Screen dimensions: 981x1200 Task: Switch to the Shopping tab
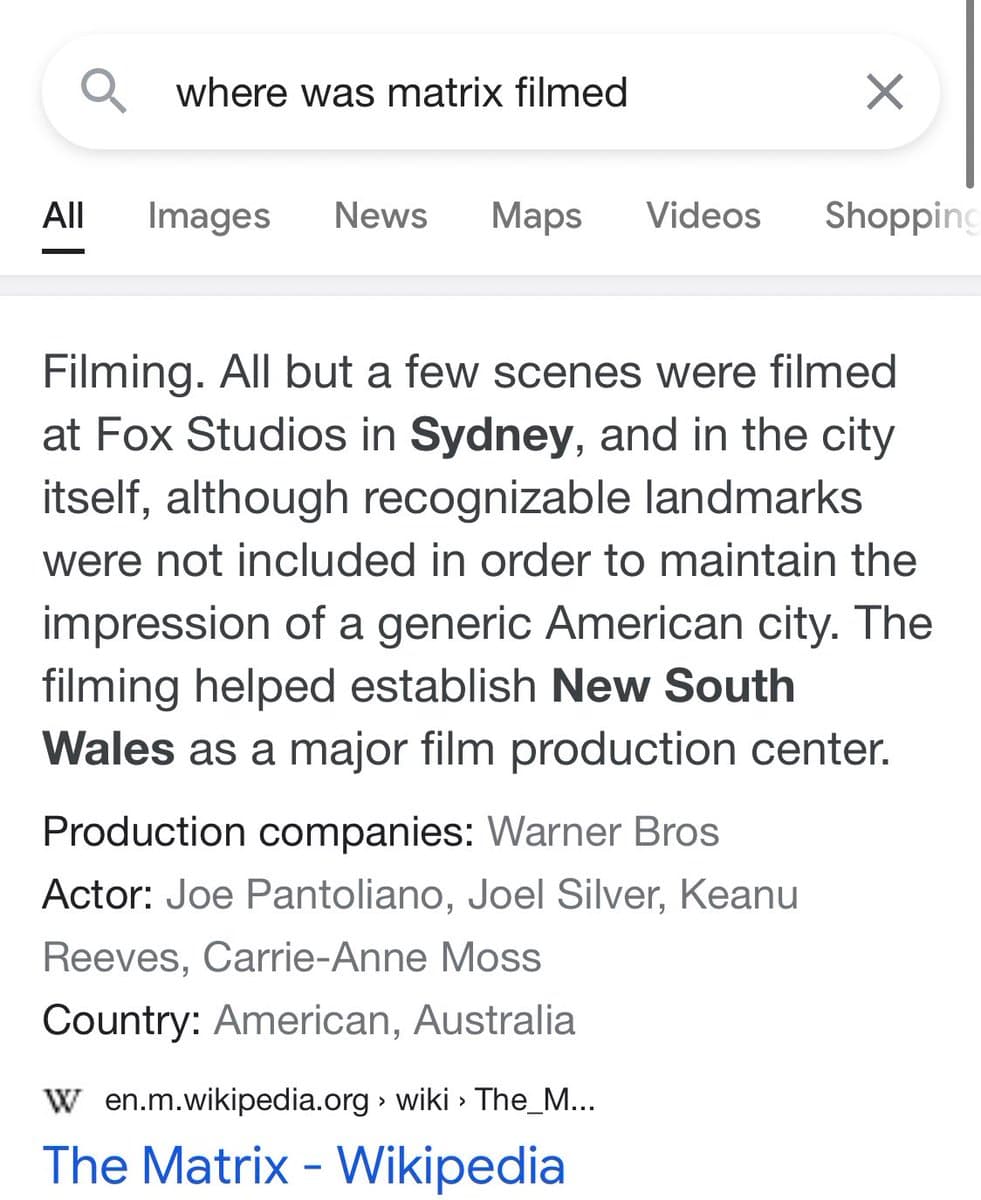tap(899, 216)
